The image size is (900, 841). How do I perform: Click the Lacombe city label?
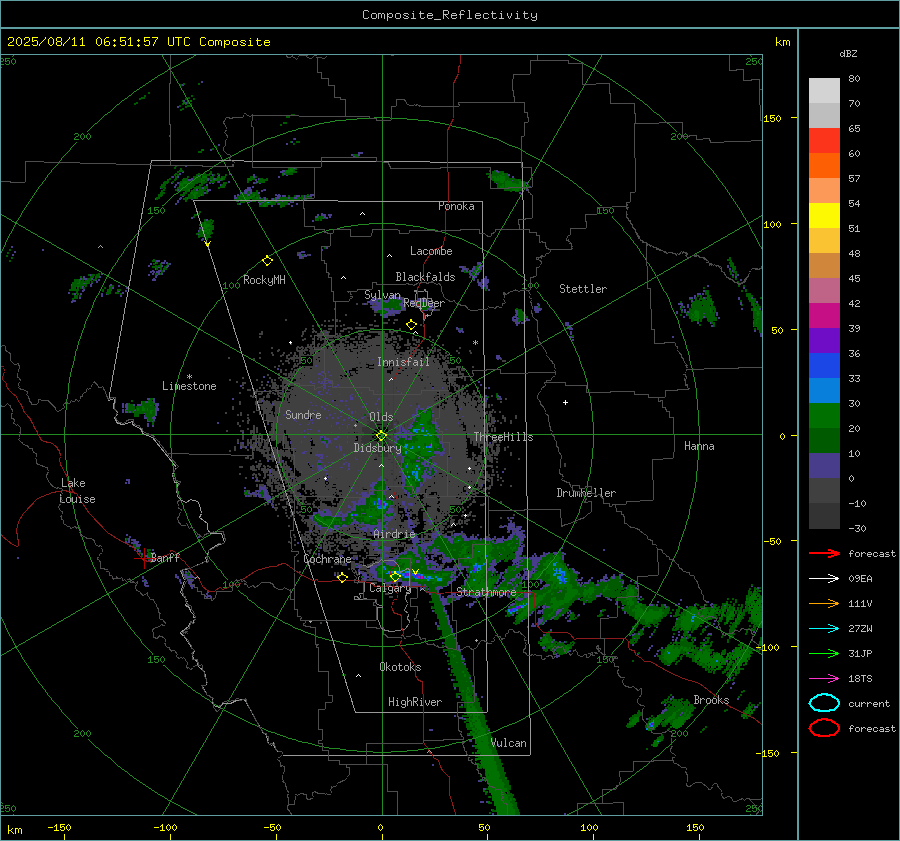click(431, 251)
